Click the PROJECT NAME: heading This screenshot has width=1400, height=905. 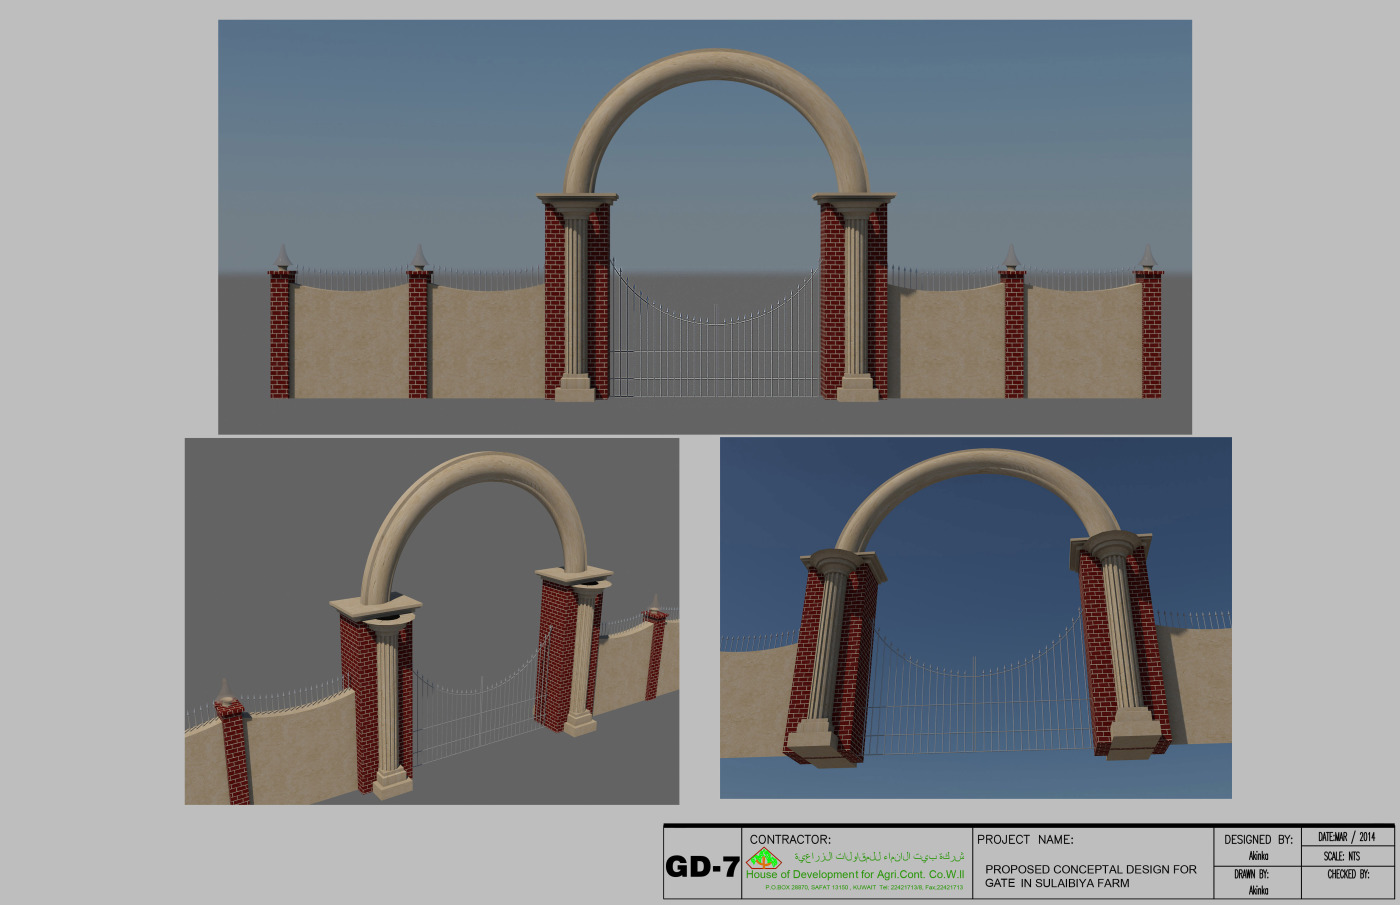click(x=1025, y=839)
